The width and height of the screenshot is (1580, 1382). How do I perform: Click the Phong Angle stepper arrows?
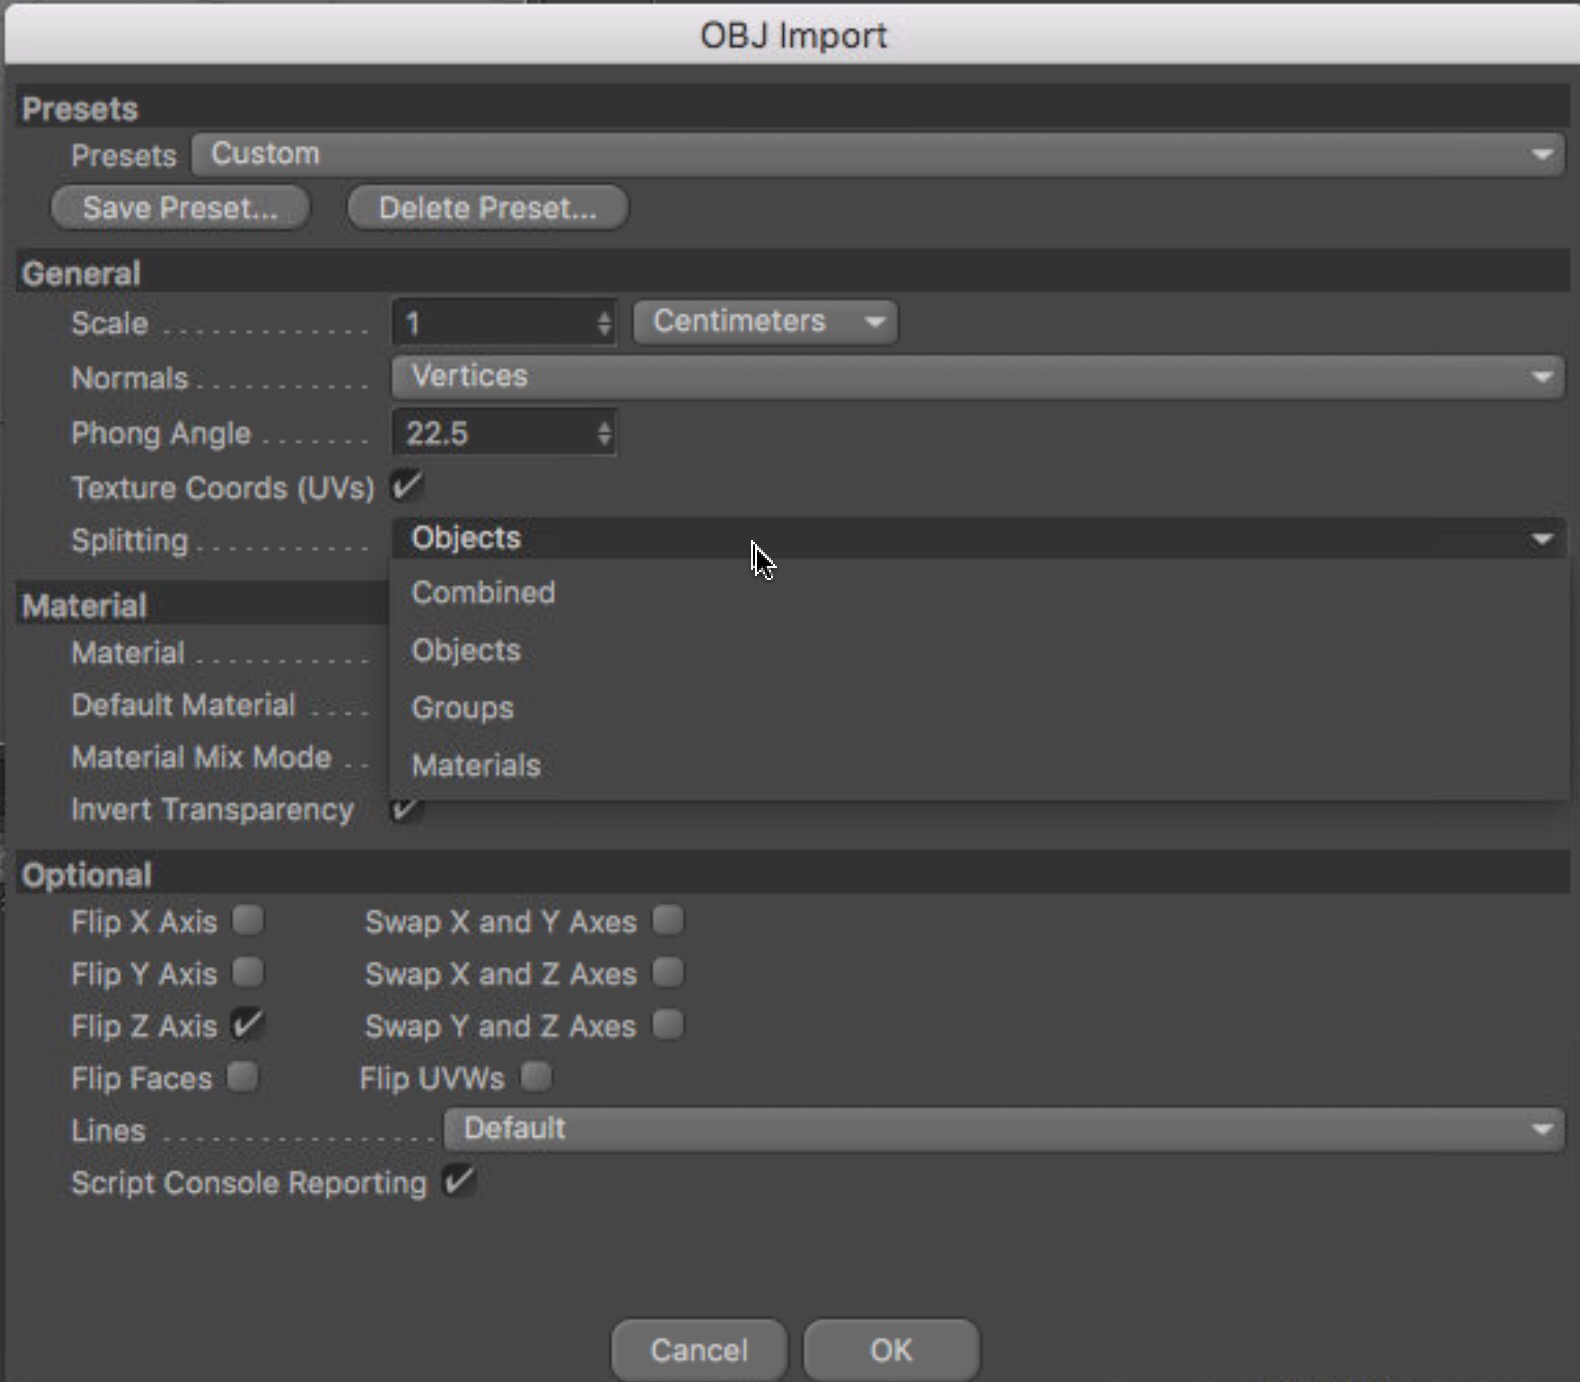(x=604, y=433)
